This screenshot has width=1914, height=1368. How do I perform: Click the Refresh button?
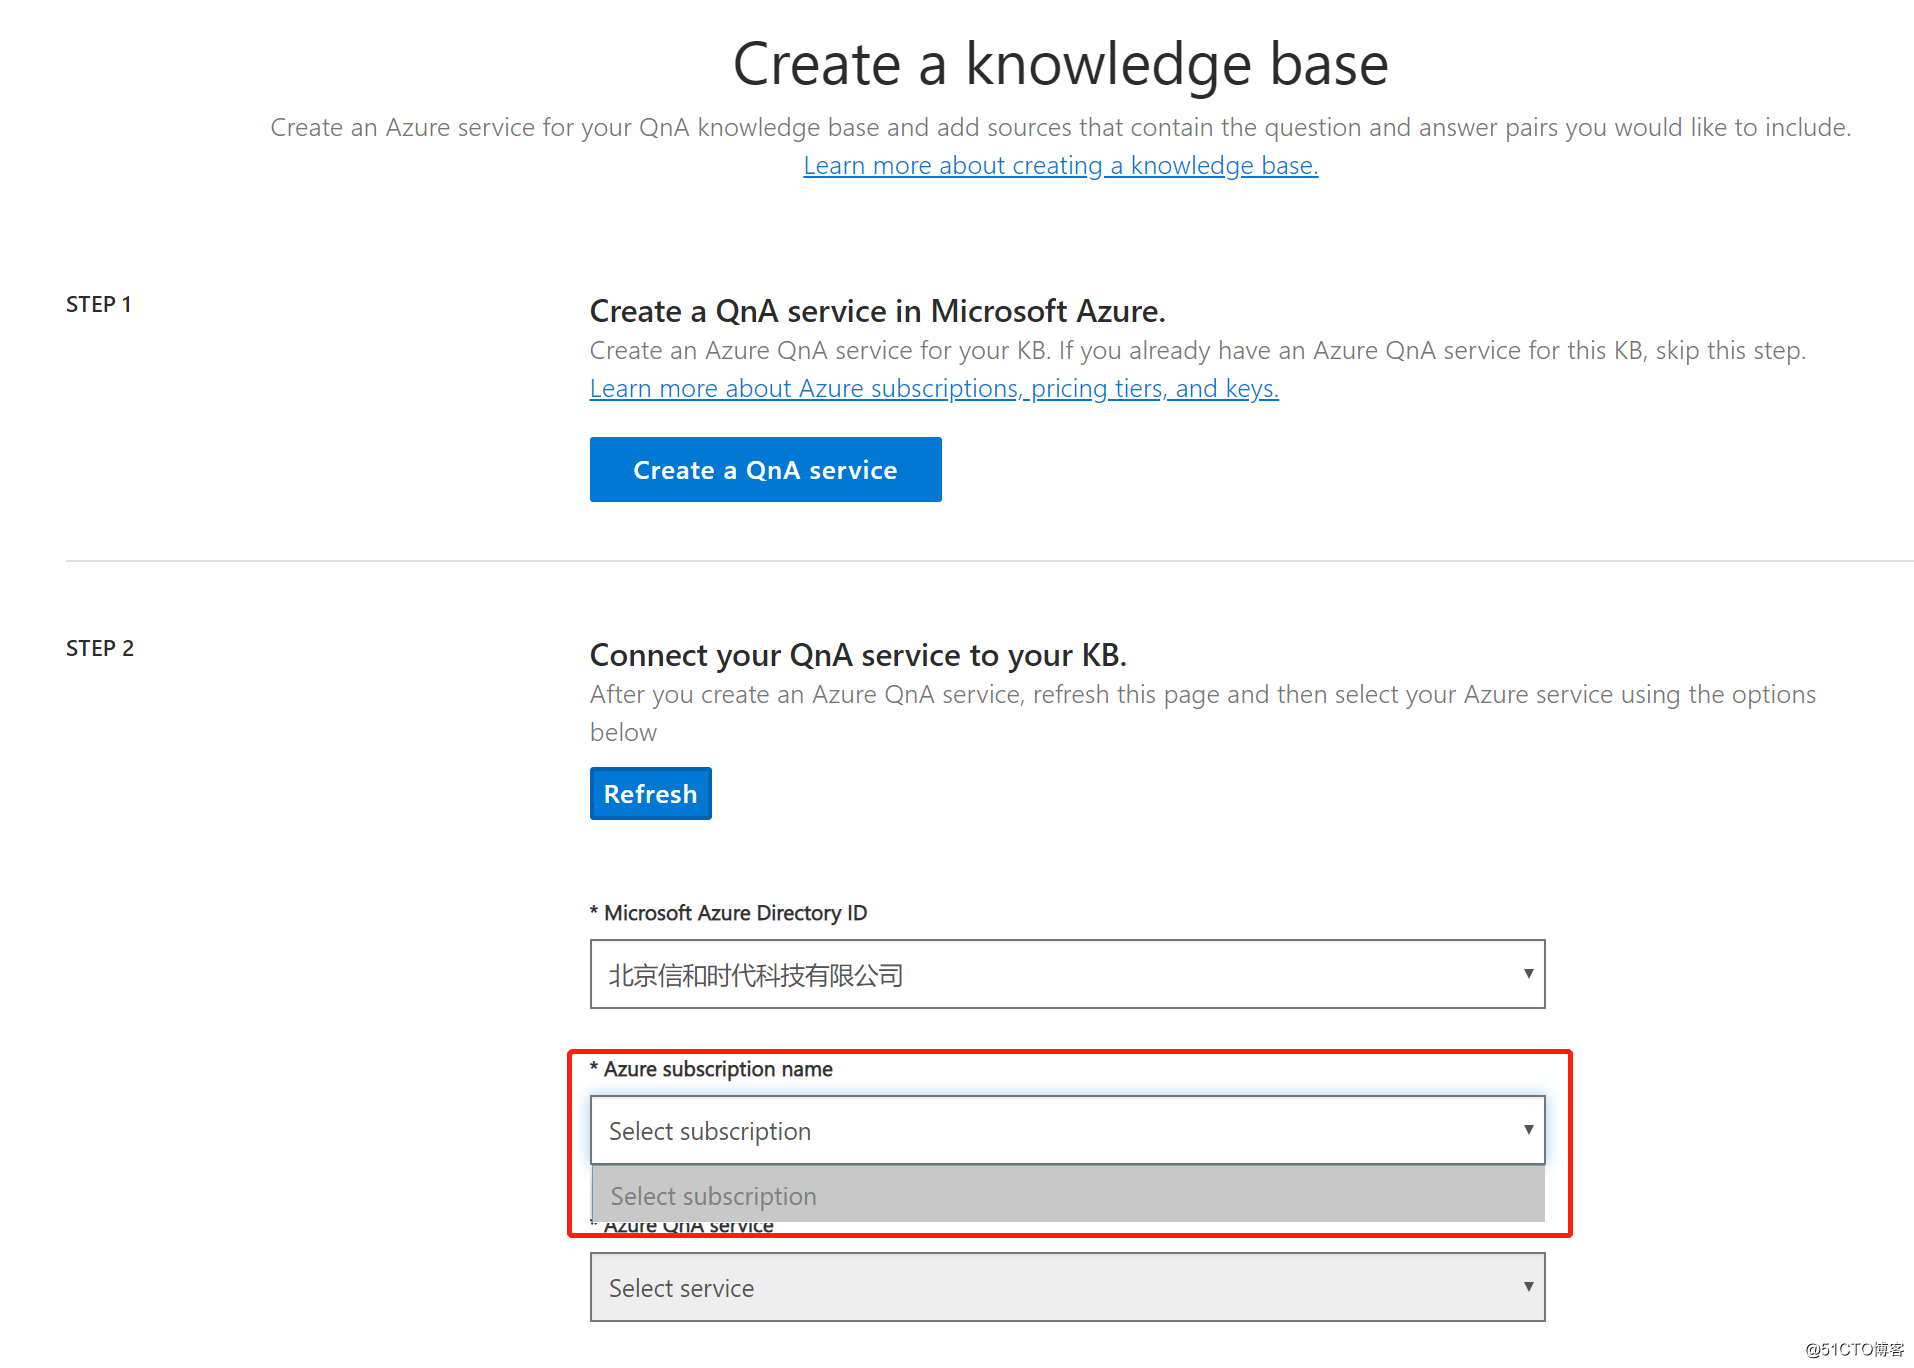pyautogui.click(x=650, y=793)
